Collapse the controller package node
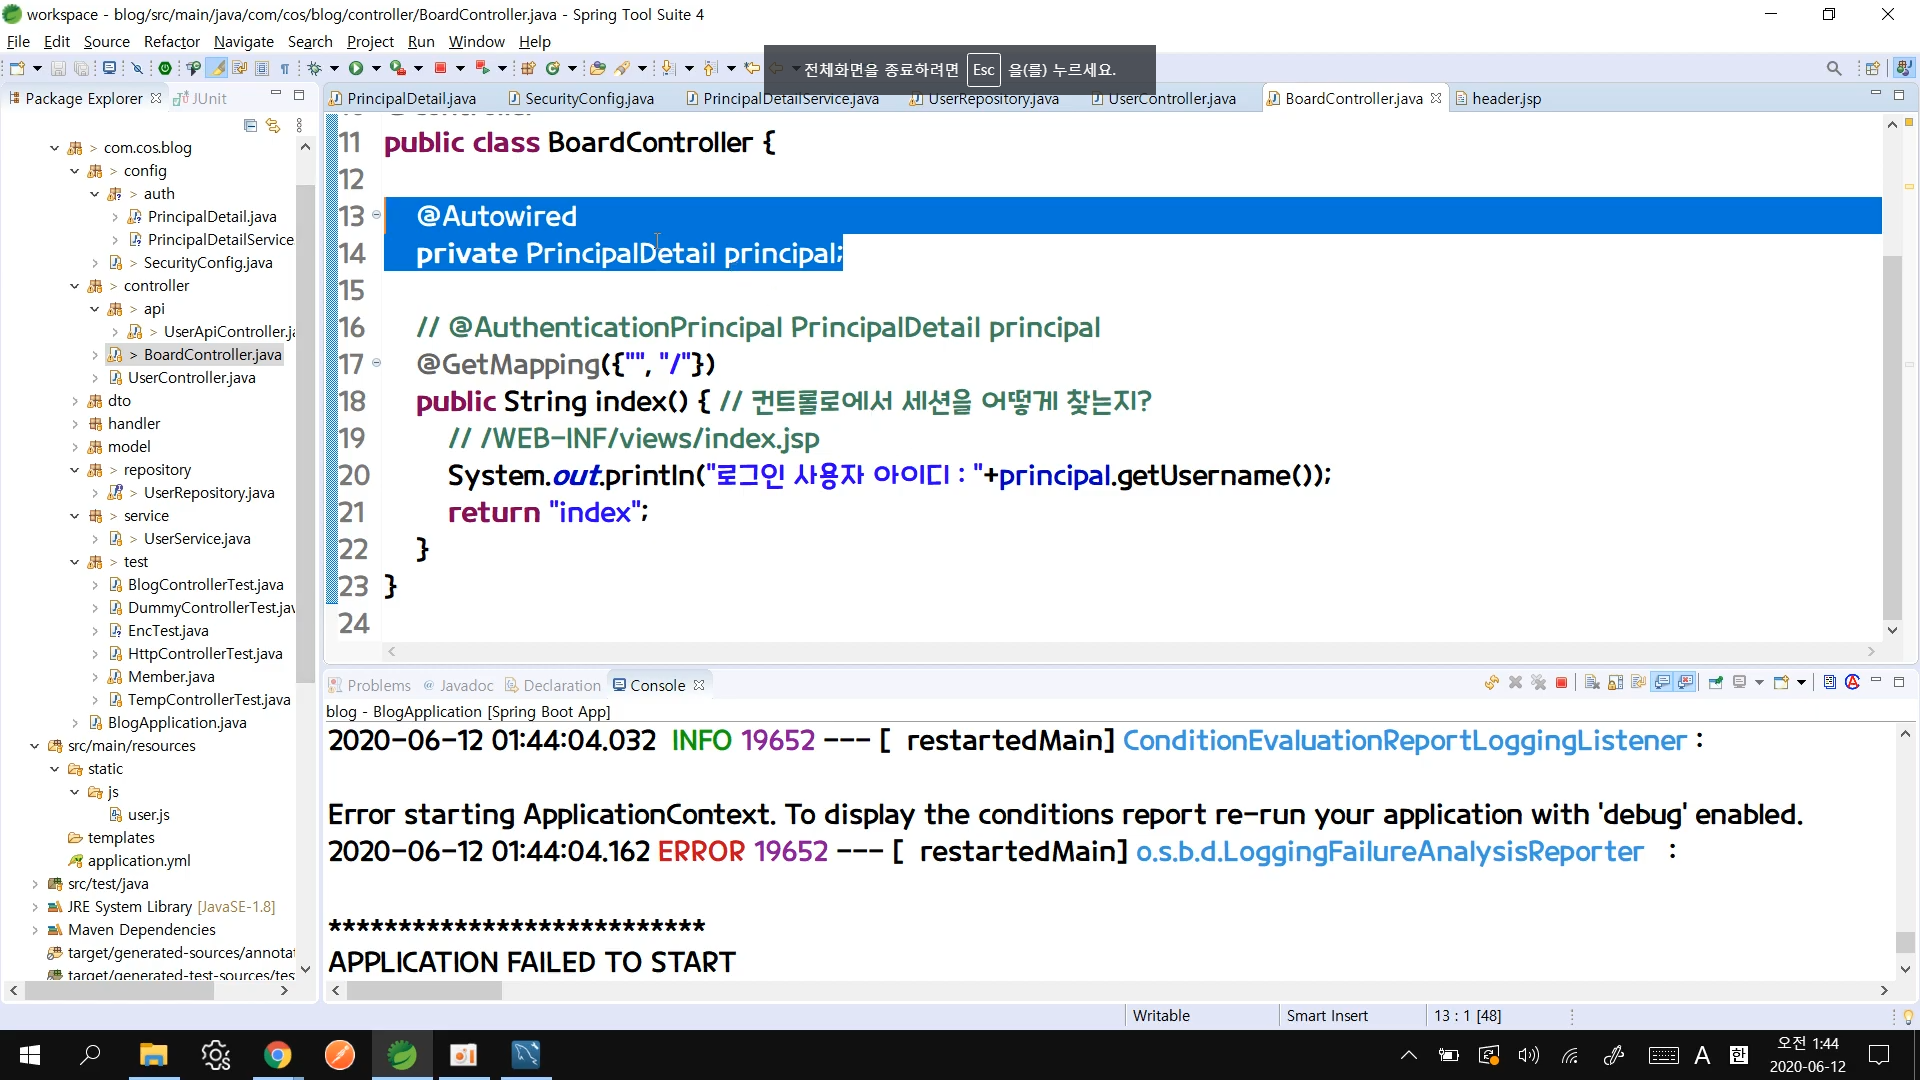This screenshot has height=1080, width=1920. (x=75, y=286)
